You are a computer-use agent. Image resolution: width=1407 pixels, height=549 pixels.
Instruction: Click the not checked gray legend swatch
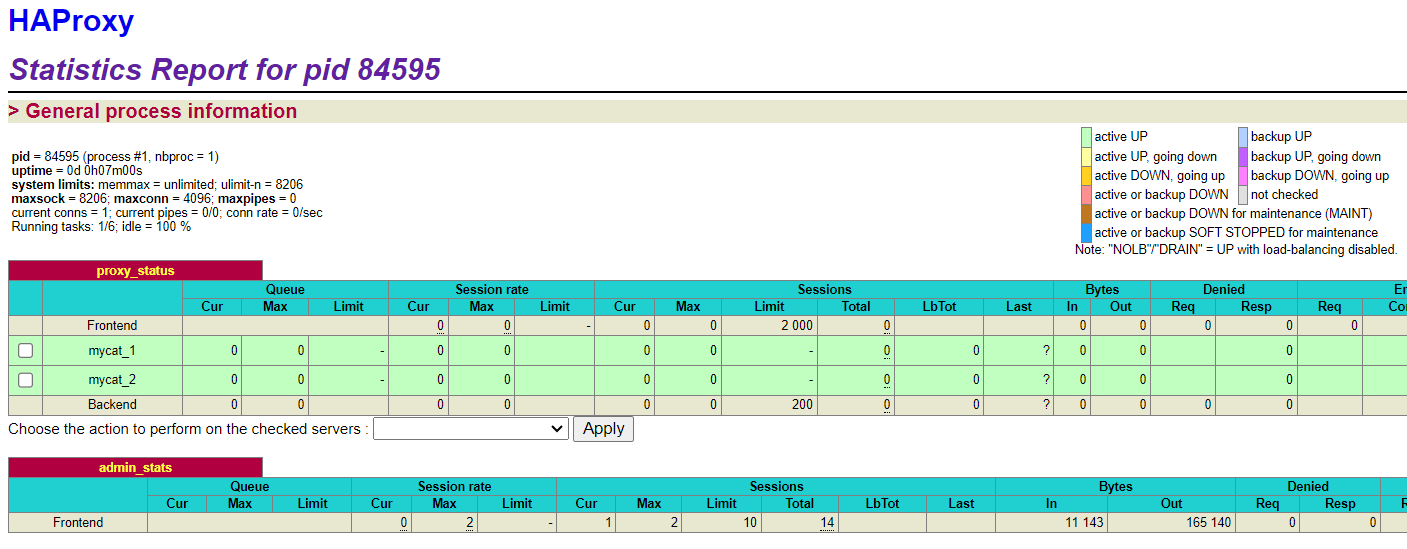click(x=1243, y=194)
